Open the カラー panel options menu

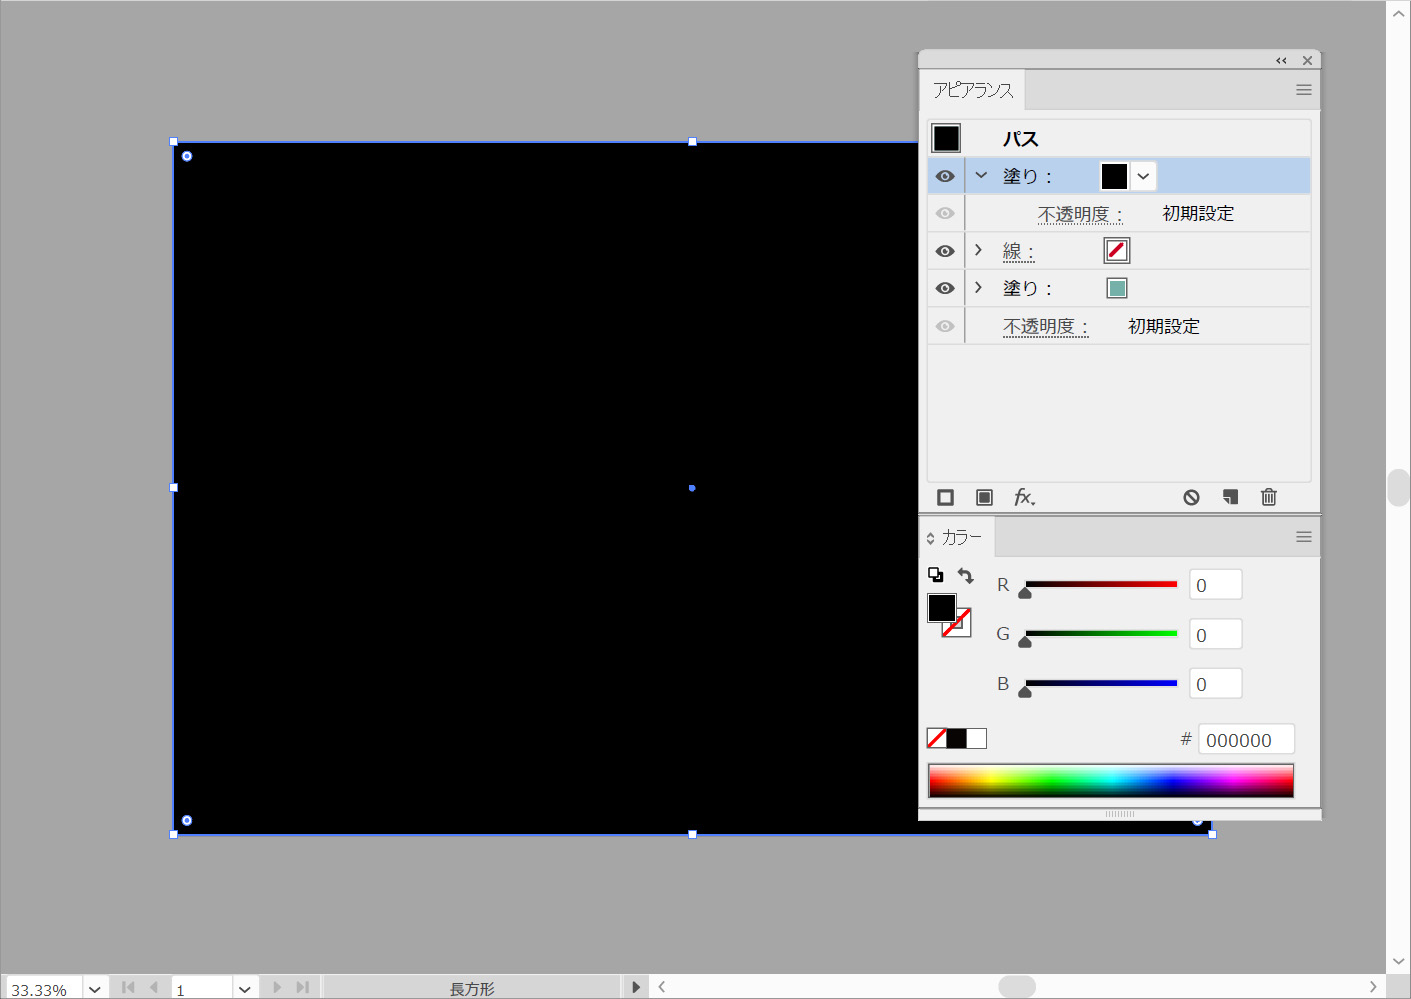pos(1303,537)
